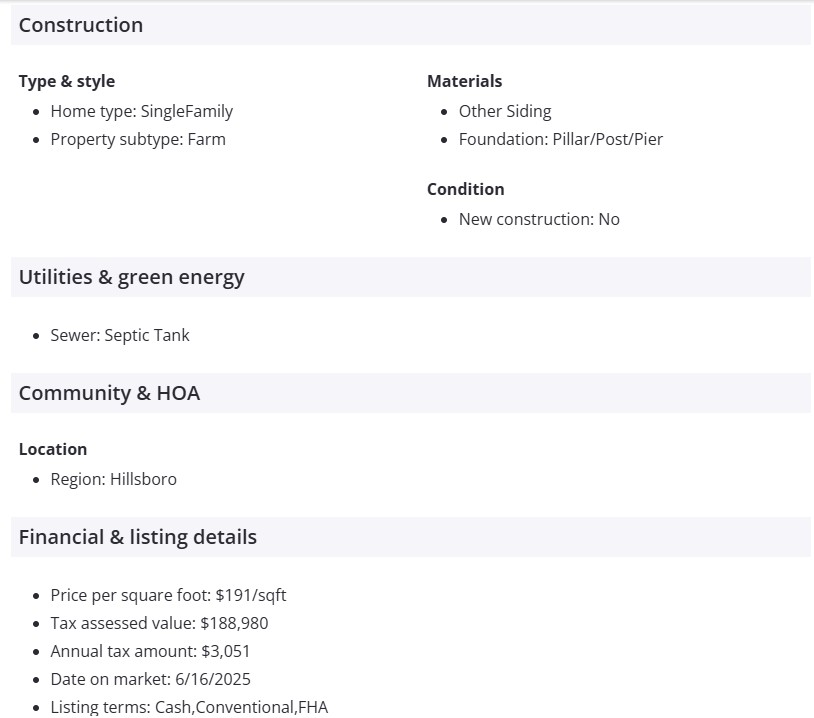Select the Region: Hillsboro item

(113, 479)
